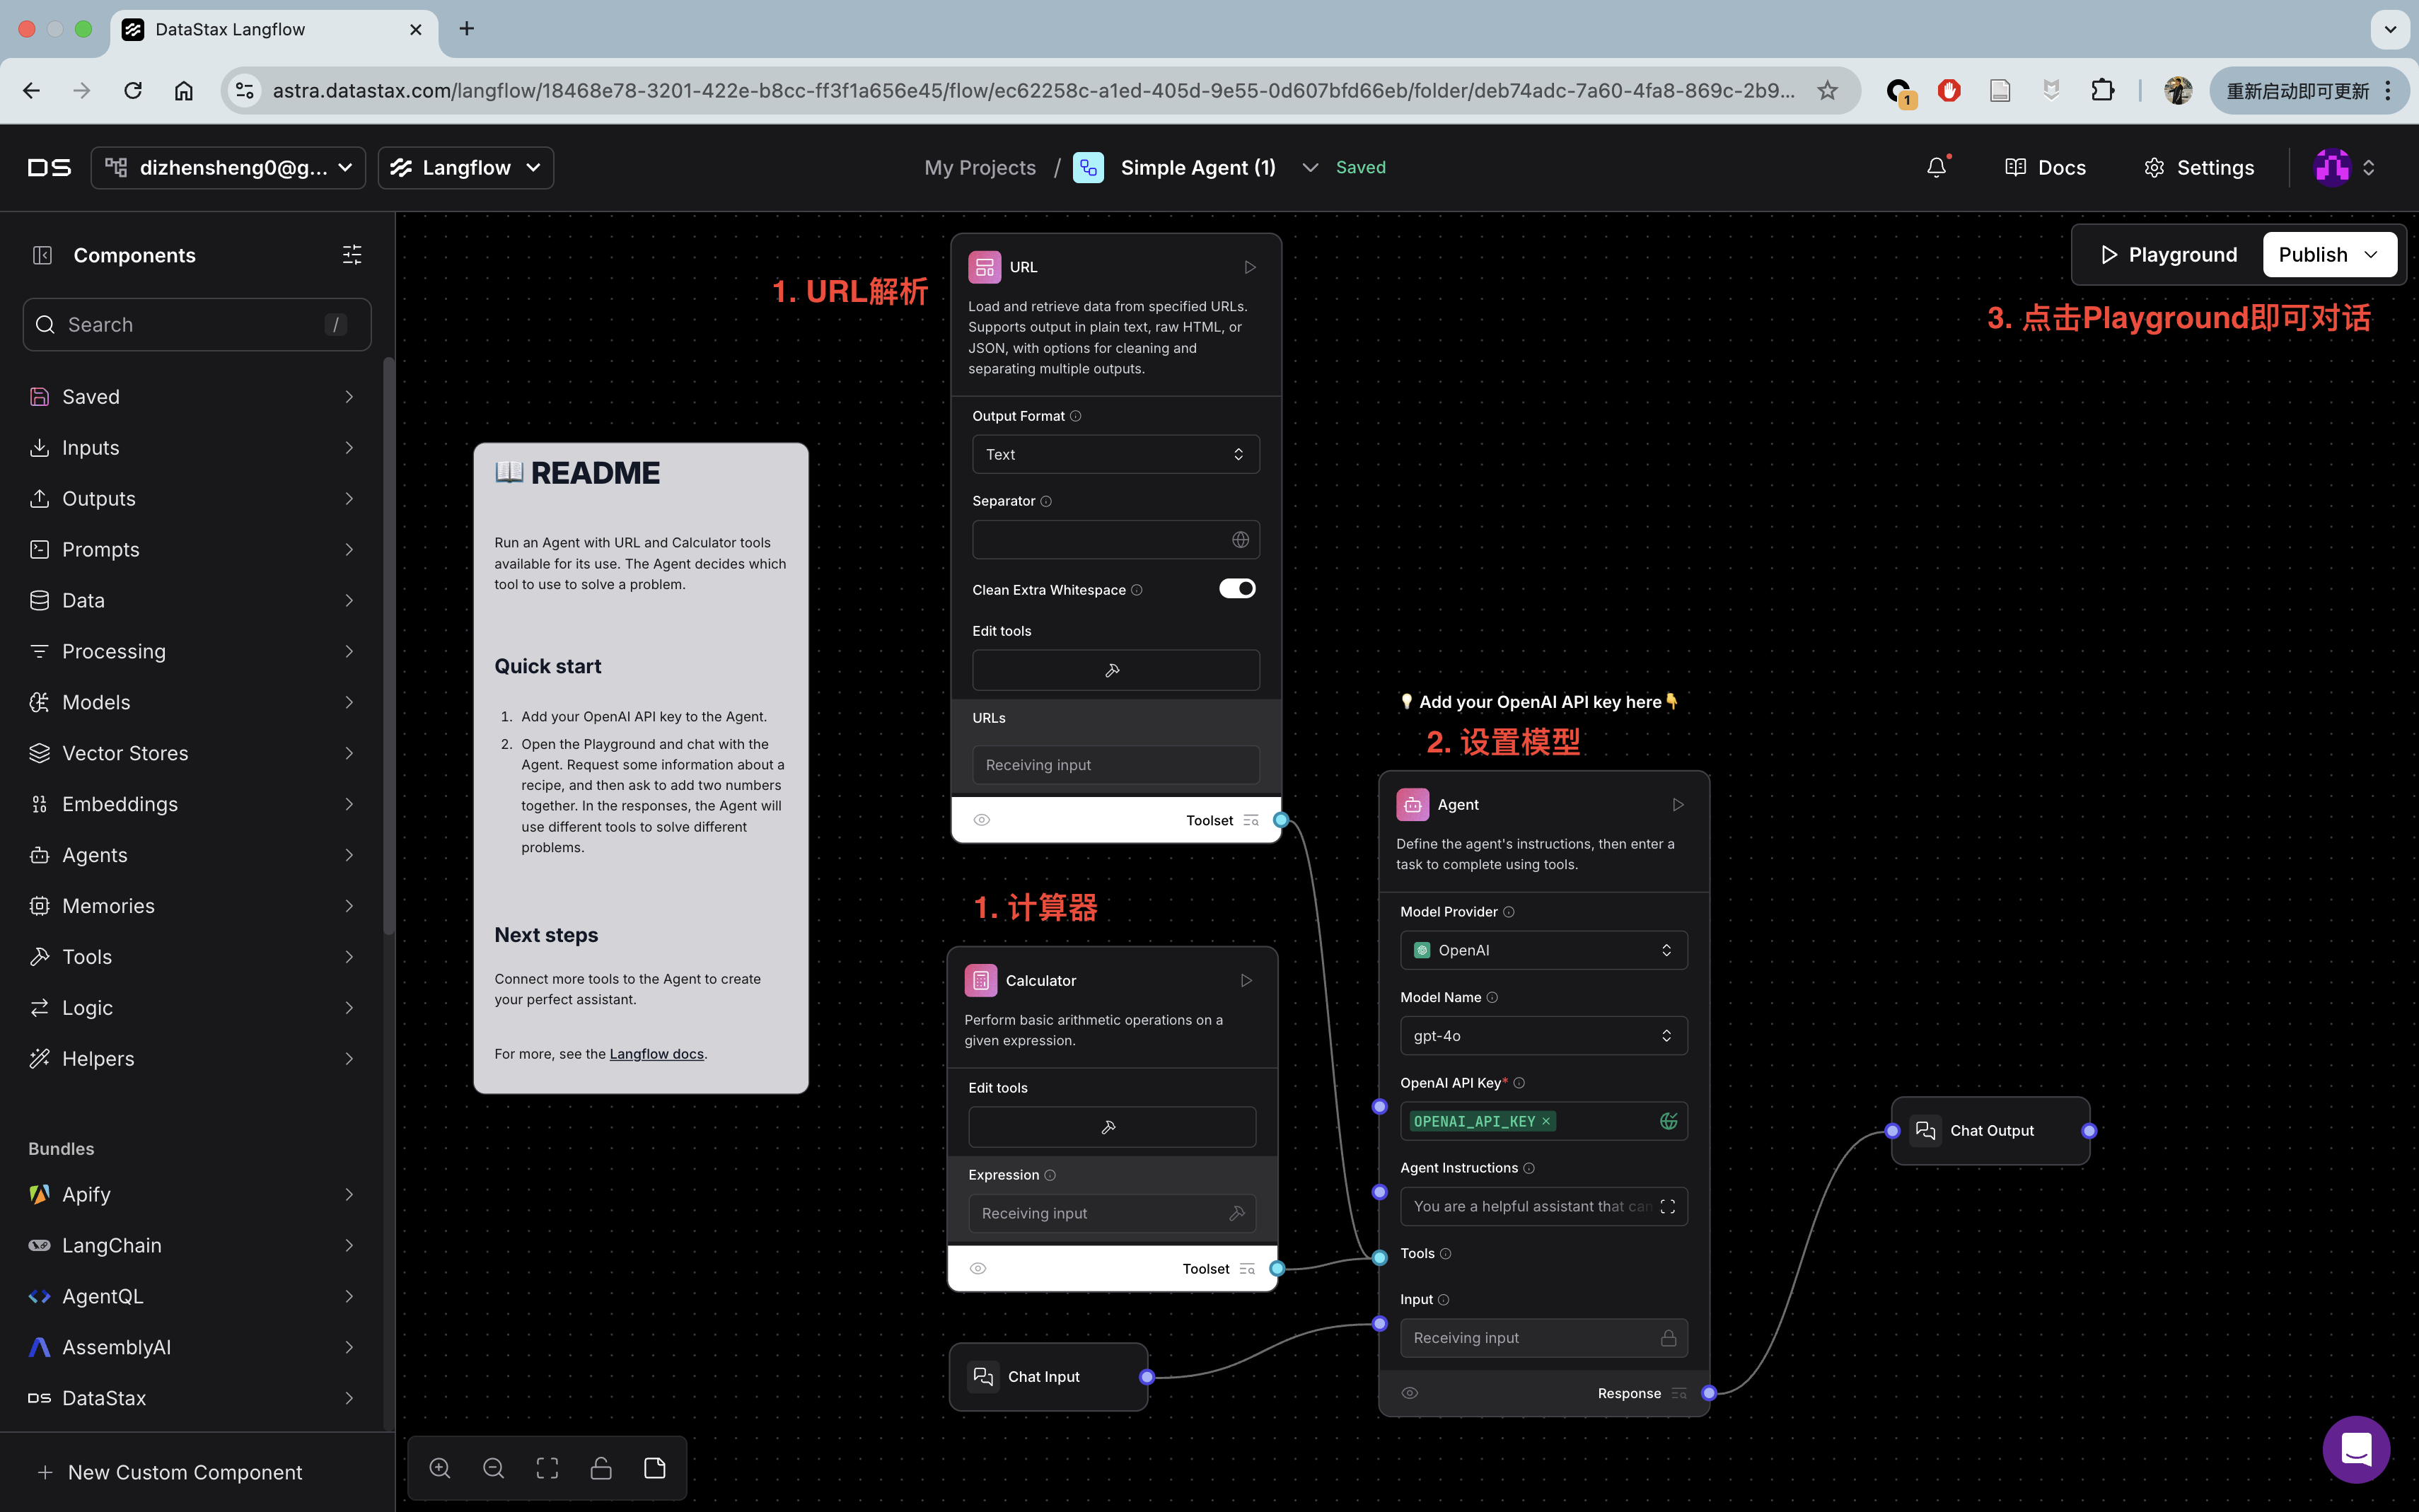The image size is (2419, 1512).
Task: Toggle Calculator Toolset visibility eye
Action: (x=978, y=1268)
